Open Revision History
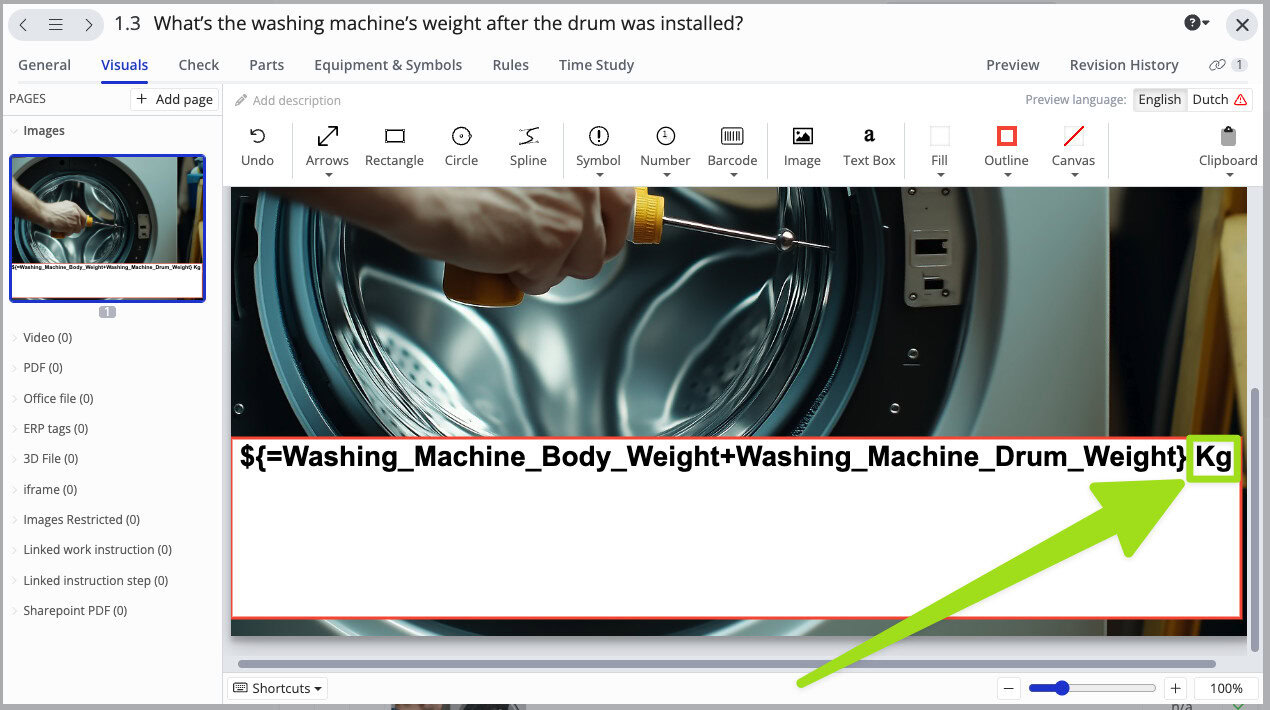Viewport: 1270px width, 710px height. click(1124, 64)
